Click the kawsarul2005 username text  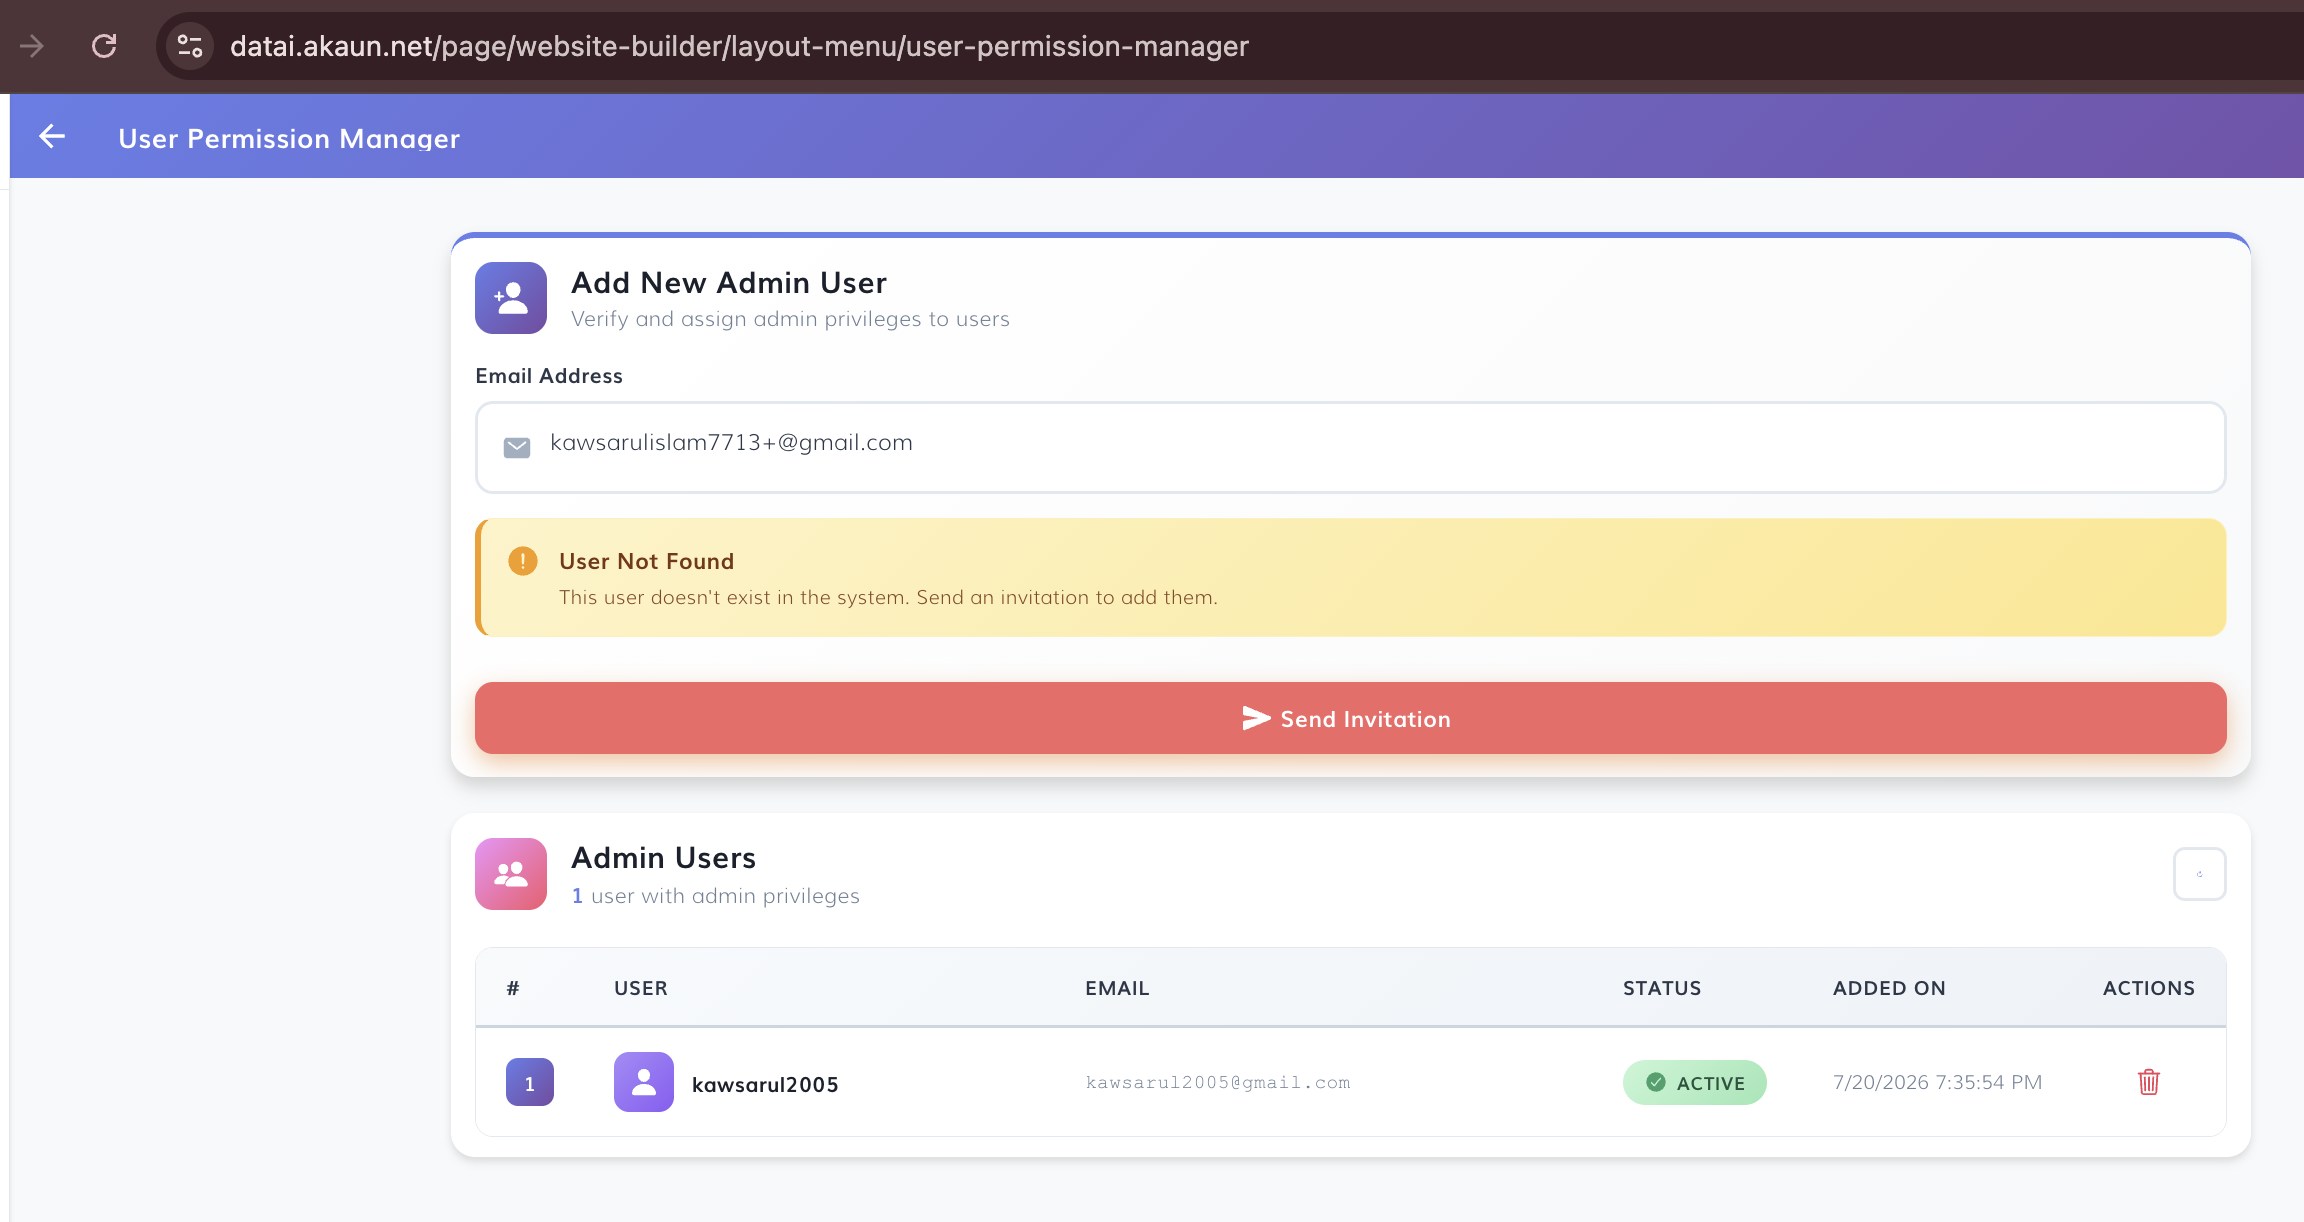(765, 1084)
